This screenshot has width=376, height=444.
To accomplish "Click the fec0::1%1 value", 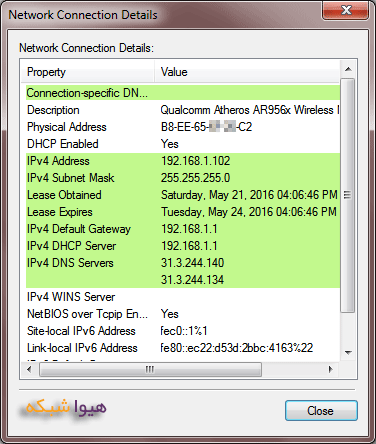I will tap(184, 331).
